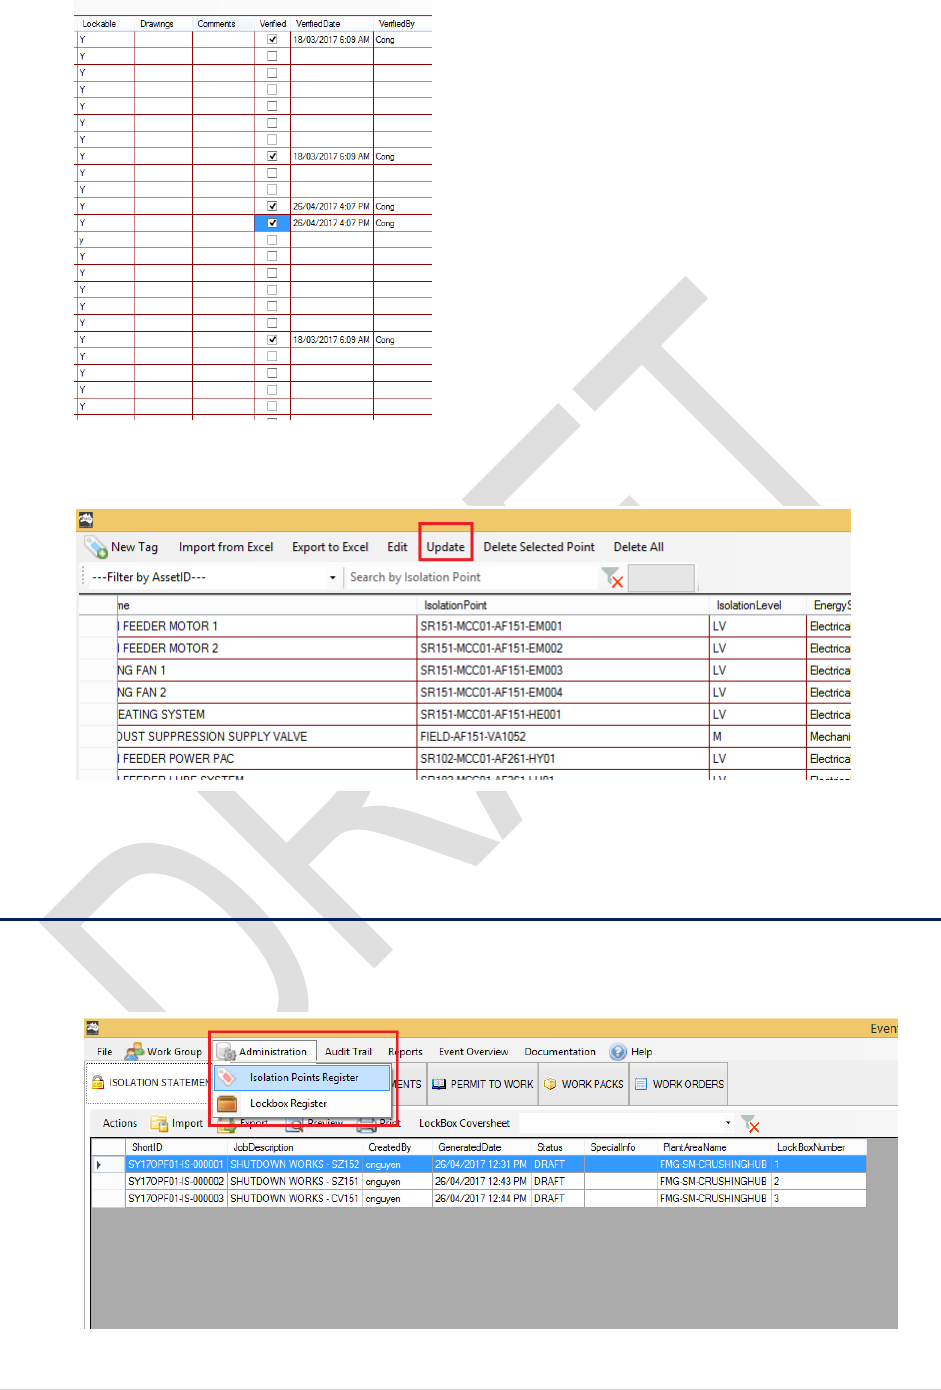Screen dimensions: 941x1390
Task: Switch to PERMIT TO WORK tab
Action: tap(483, 1083)
